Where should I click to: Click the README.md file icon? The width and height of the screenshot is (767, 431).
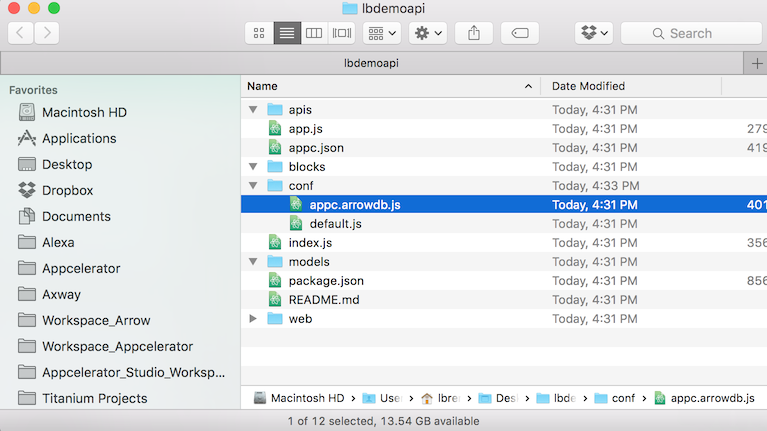pos(275,300)
